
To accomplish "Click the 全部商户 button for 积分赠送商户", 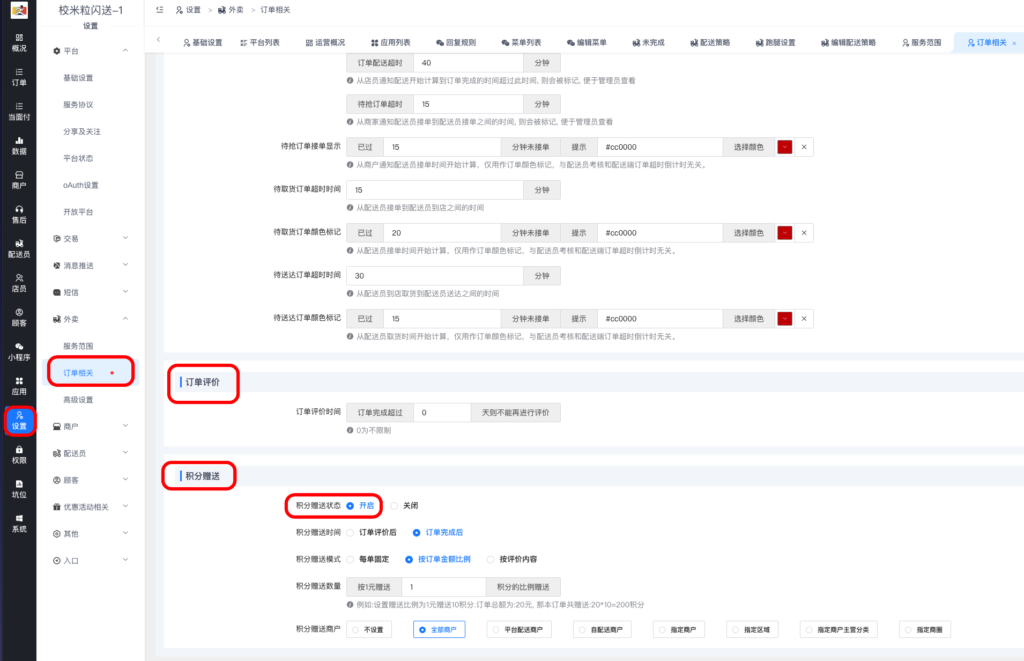I will coord(438,630).
